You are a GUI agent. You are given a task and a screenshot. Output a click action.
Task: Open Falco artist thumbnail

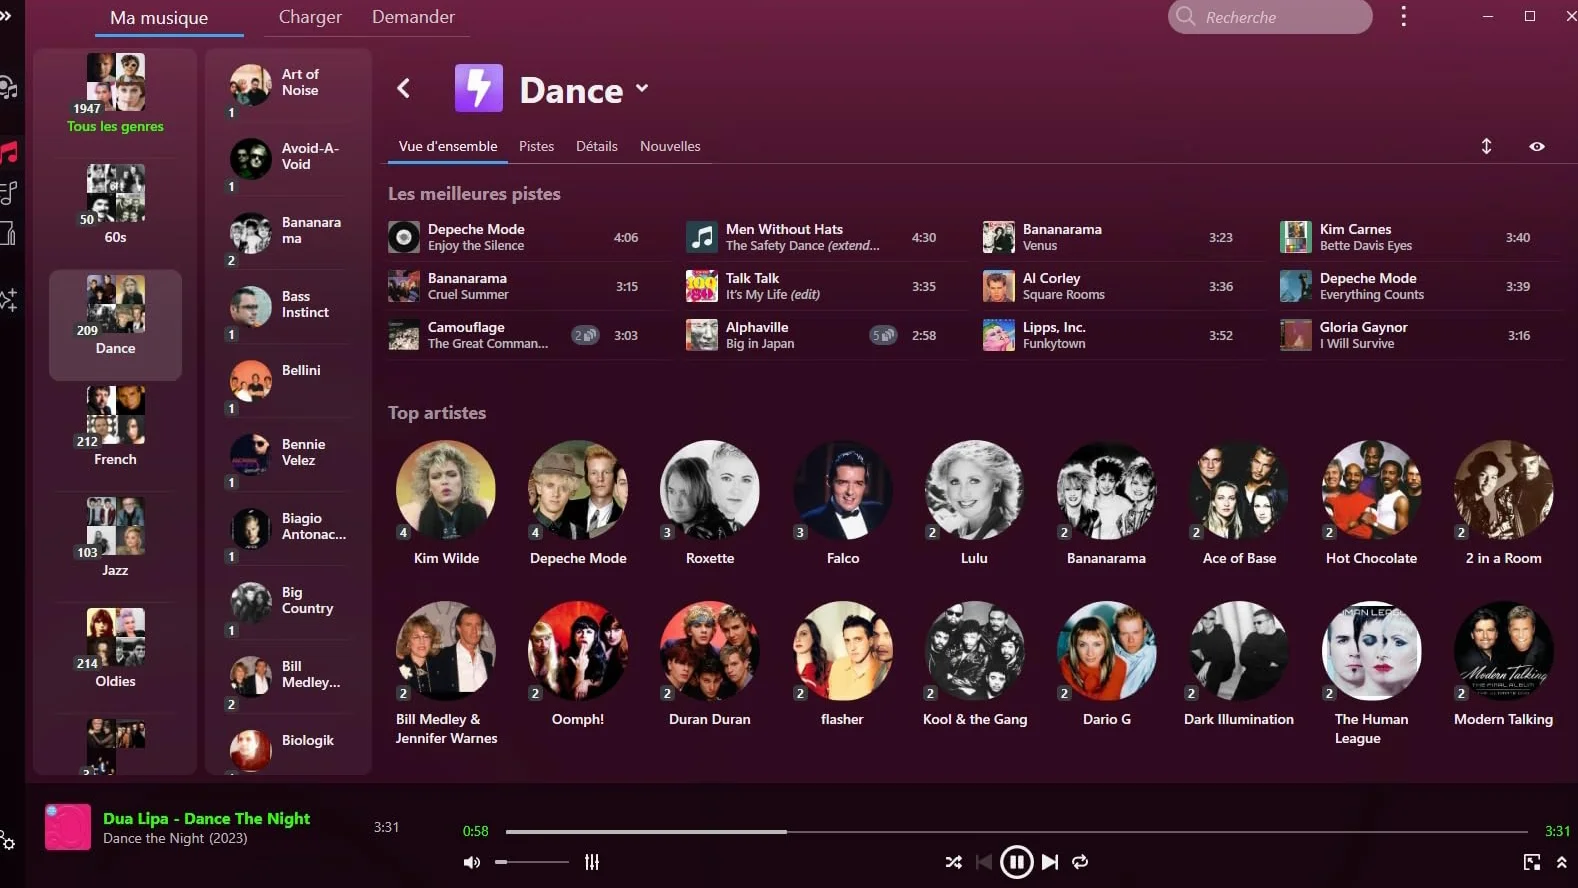coord(843,490)
